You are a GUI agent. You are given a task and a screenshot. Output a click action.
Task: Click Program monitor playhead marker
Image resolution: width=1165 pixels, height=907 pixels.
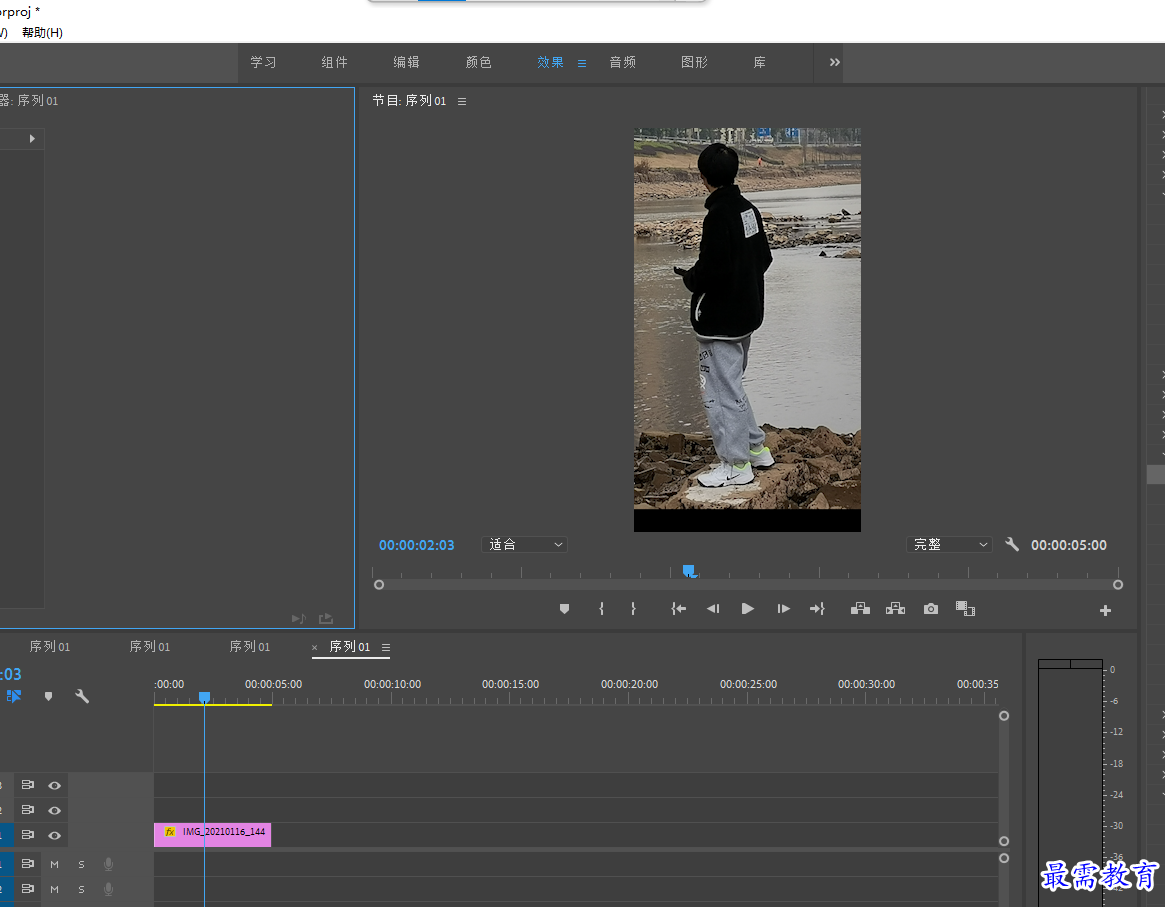[689, 570]
